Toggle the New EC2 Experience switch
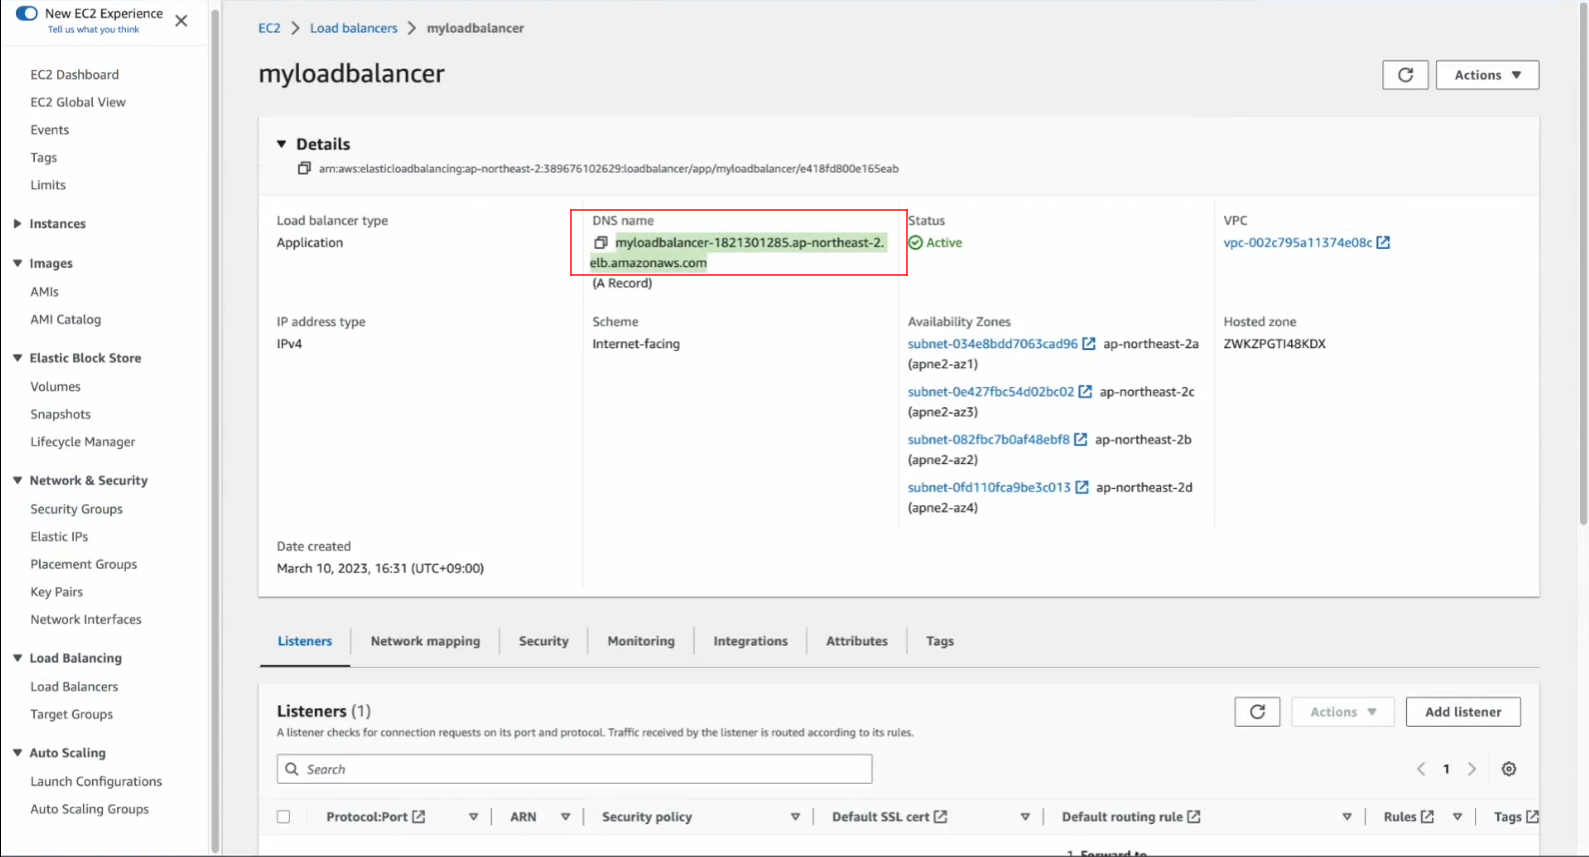This screenshot has height=857, width=1589. click(27, 13)
